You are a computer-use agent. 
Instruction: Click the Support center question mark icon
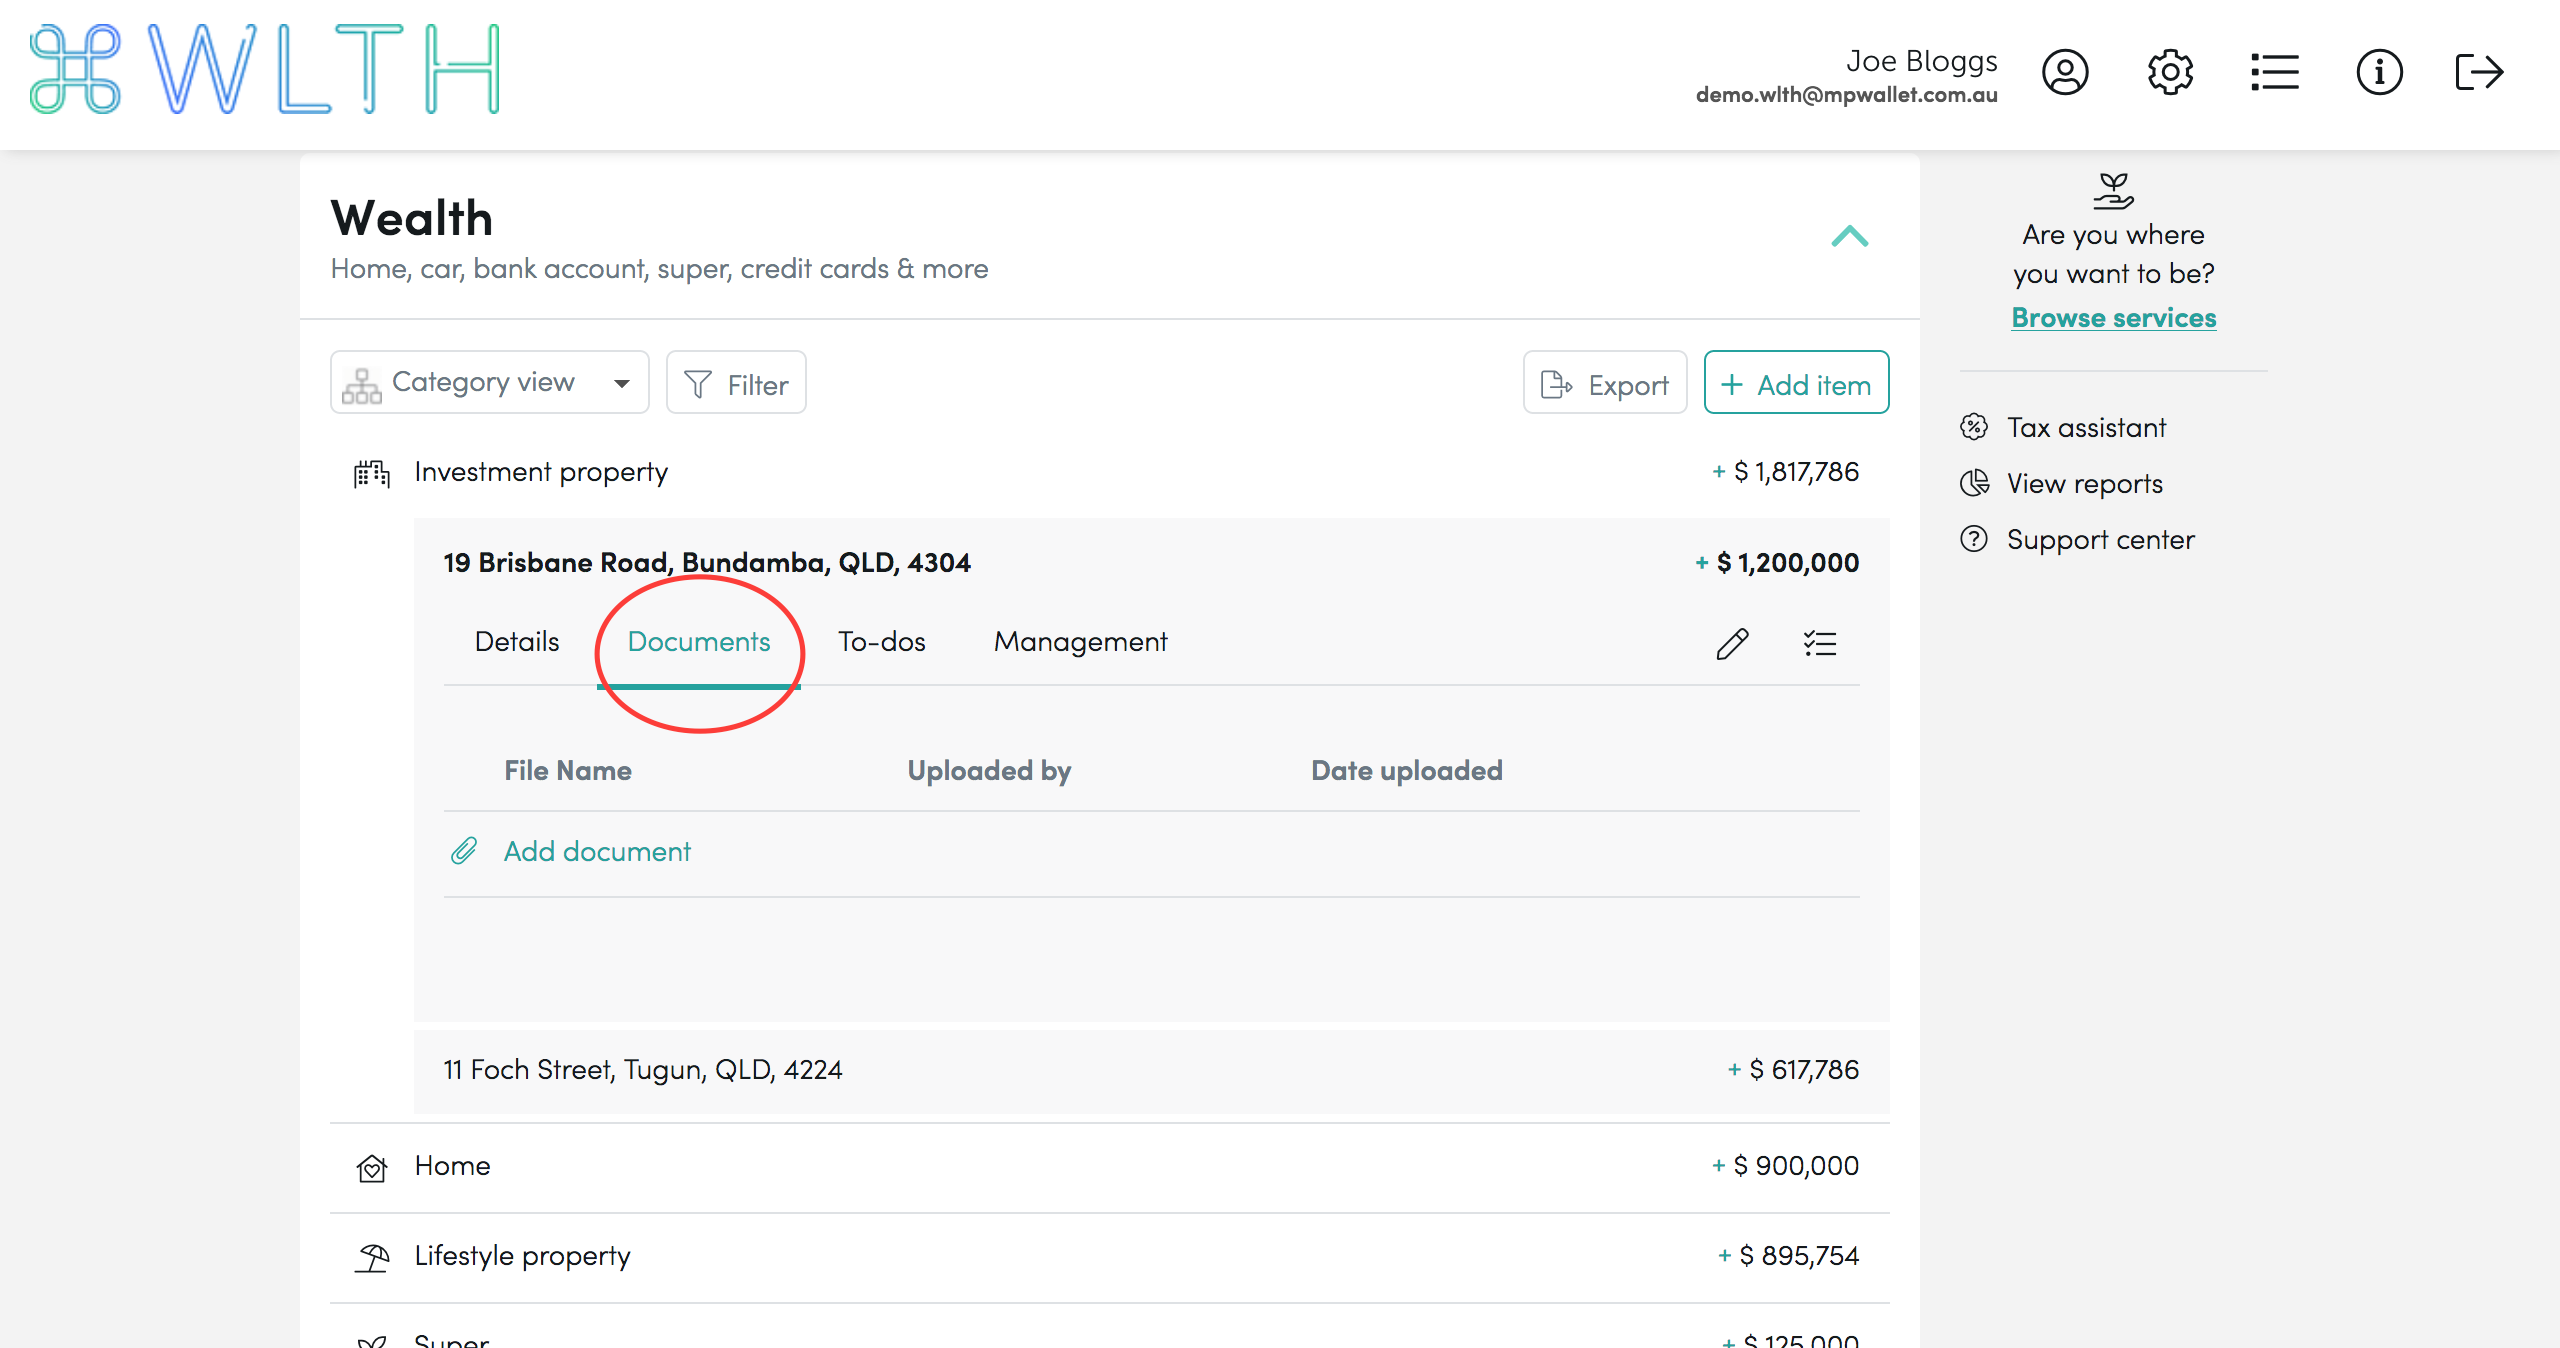click(x=1974, y=539)
